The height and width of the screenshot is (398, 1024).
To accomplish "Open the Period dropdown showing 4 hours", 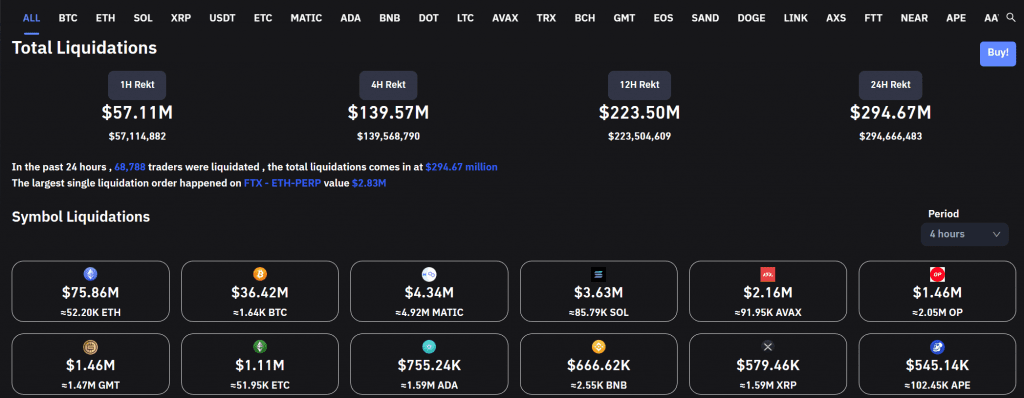I will click(965, 234).
